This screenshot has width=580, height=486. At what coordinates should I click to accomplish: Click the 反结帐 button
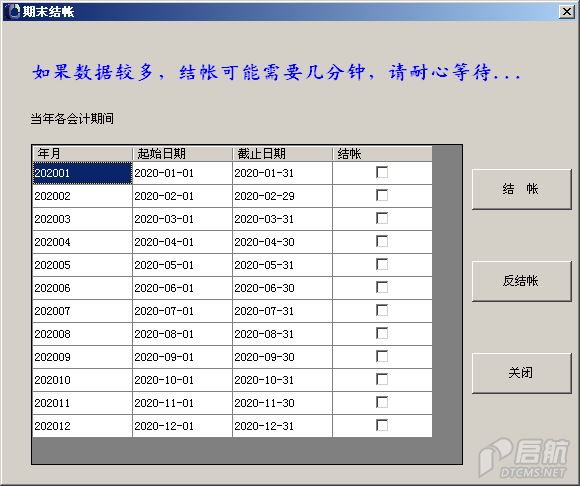pyautogui.click(x=522, y=281)
